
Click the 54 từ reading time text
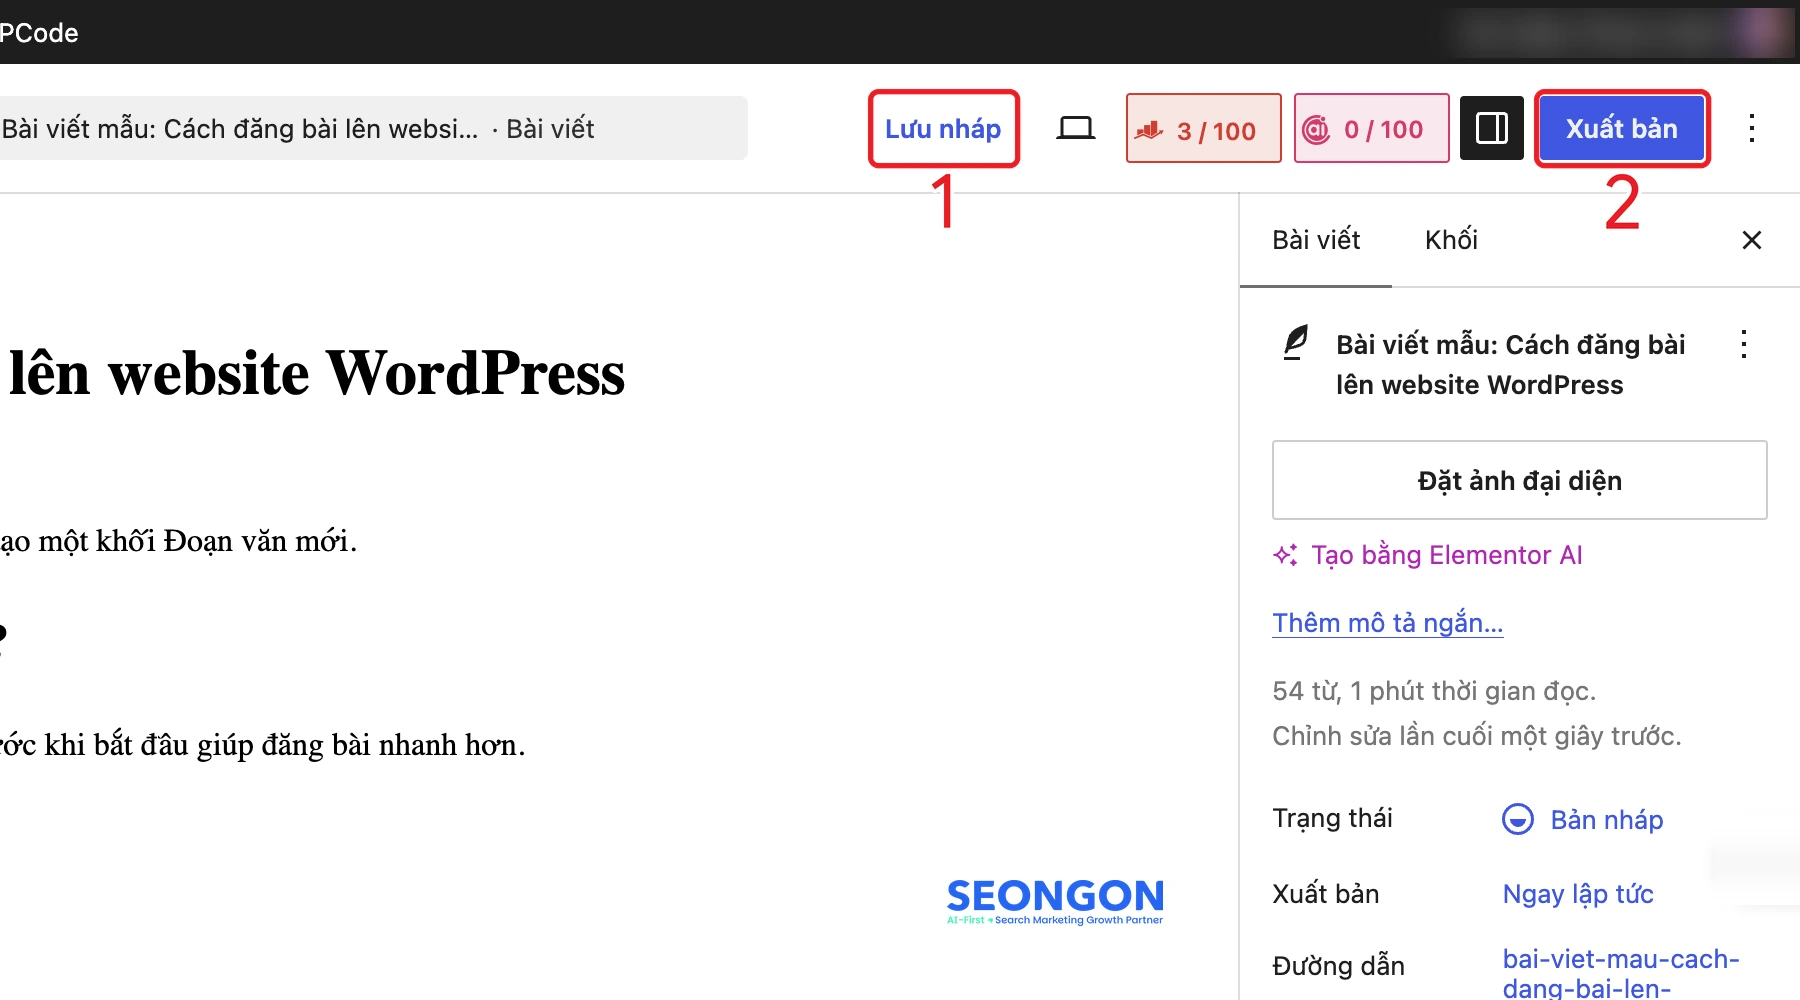(x=1434, y=691)
